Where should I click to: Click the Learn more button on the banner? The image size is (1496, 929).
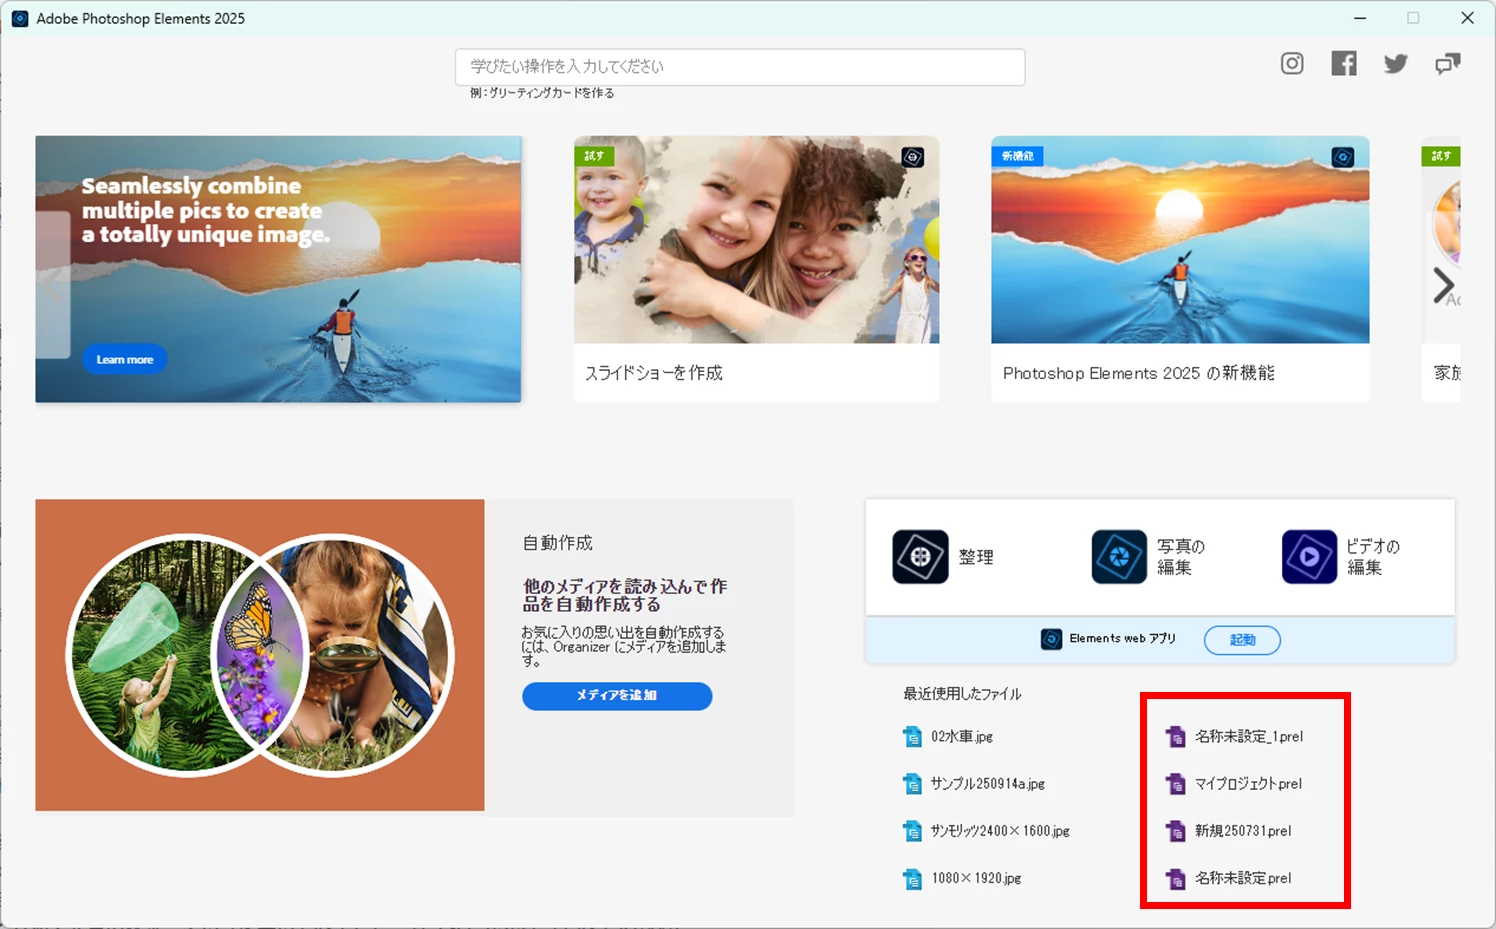[125, 359]
